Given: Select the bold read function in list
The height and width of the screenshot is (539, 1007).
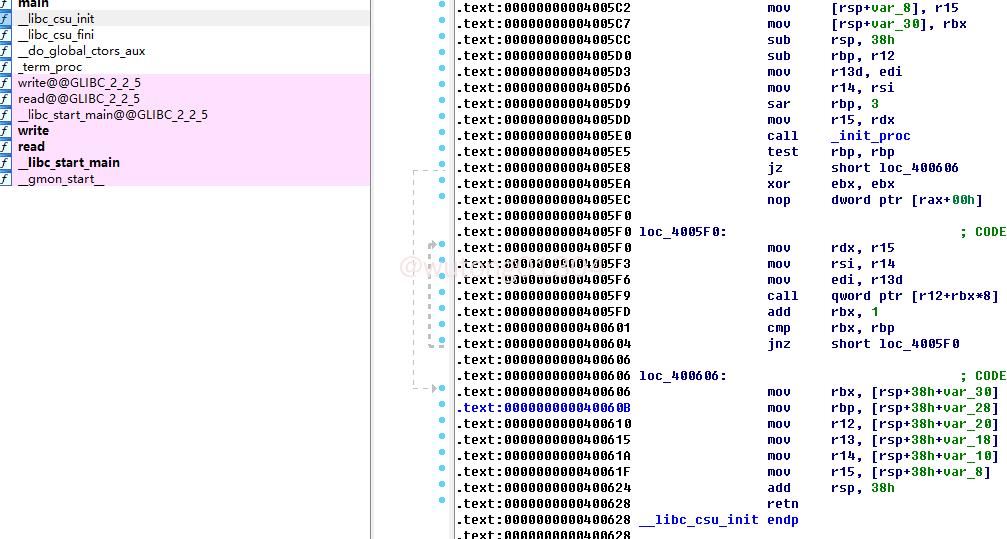Looking at the screenshot, I should point(31,147).
